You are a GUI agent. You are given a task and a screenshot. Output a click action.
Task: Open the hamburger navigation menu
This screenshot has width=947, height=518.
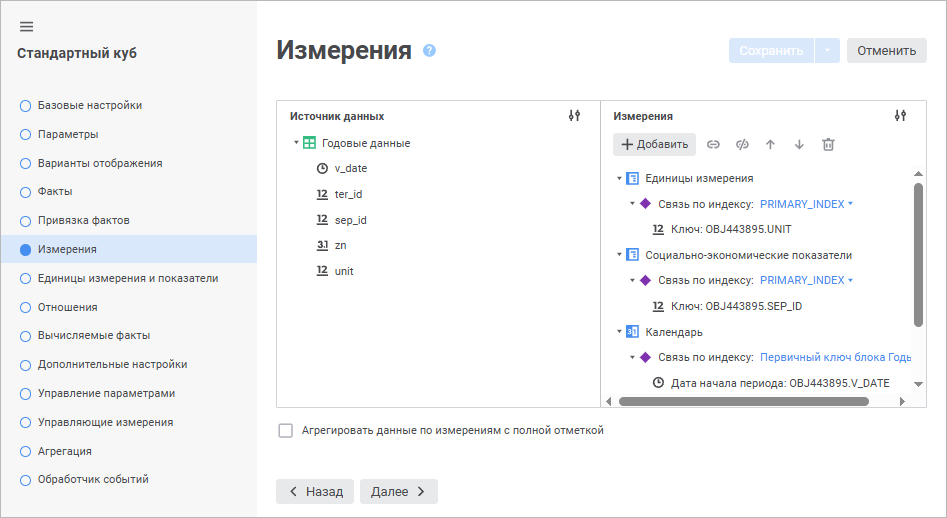coord(26,26)
